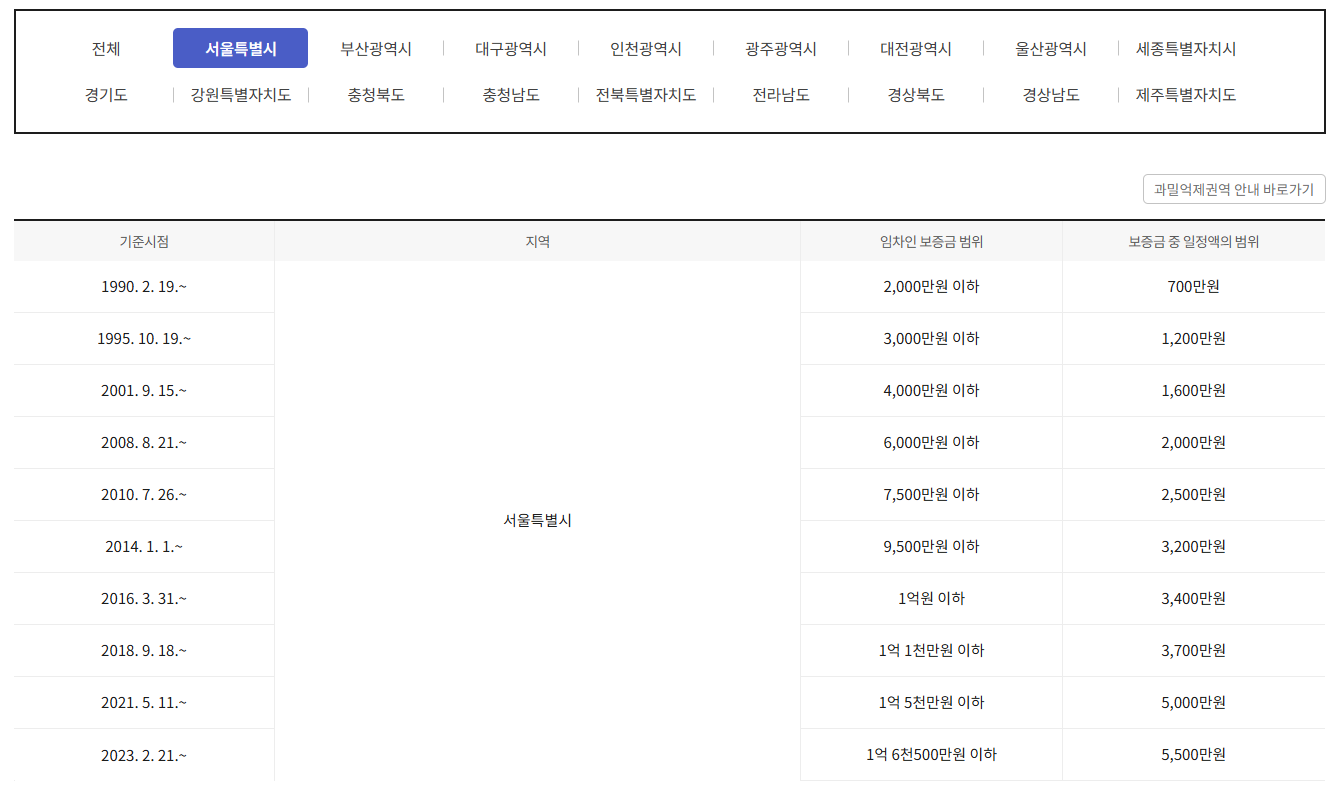Click the 2,000만원 amount cell

tap(1194, 443)
